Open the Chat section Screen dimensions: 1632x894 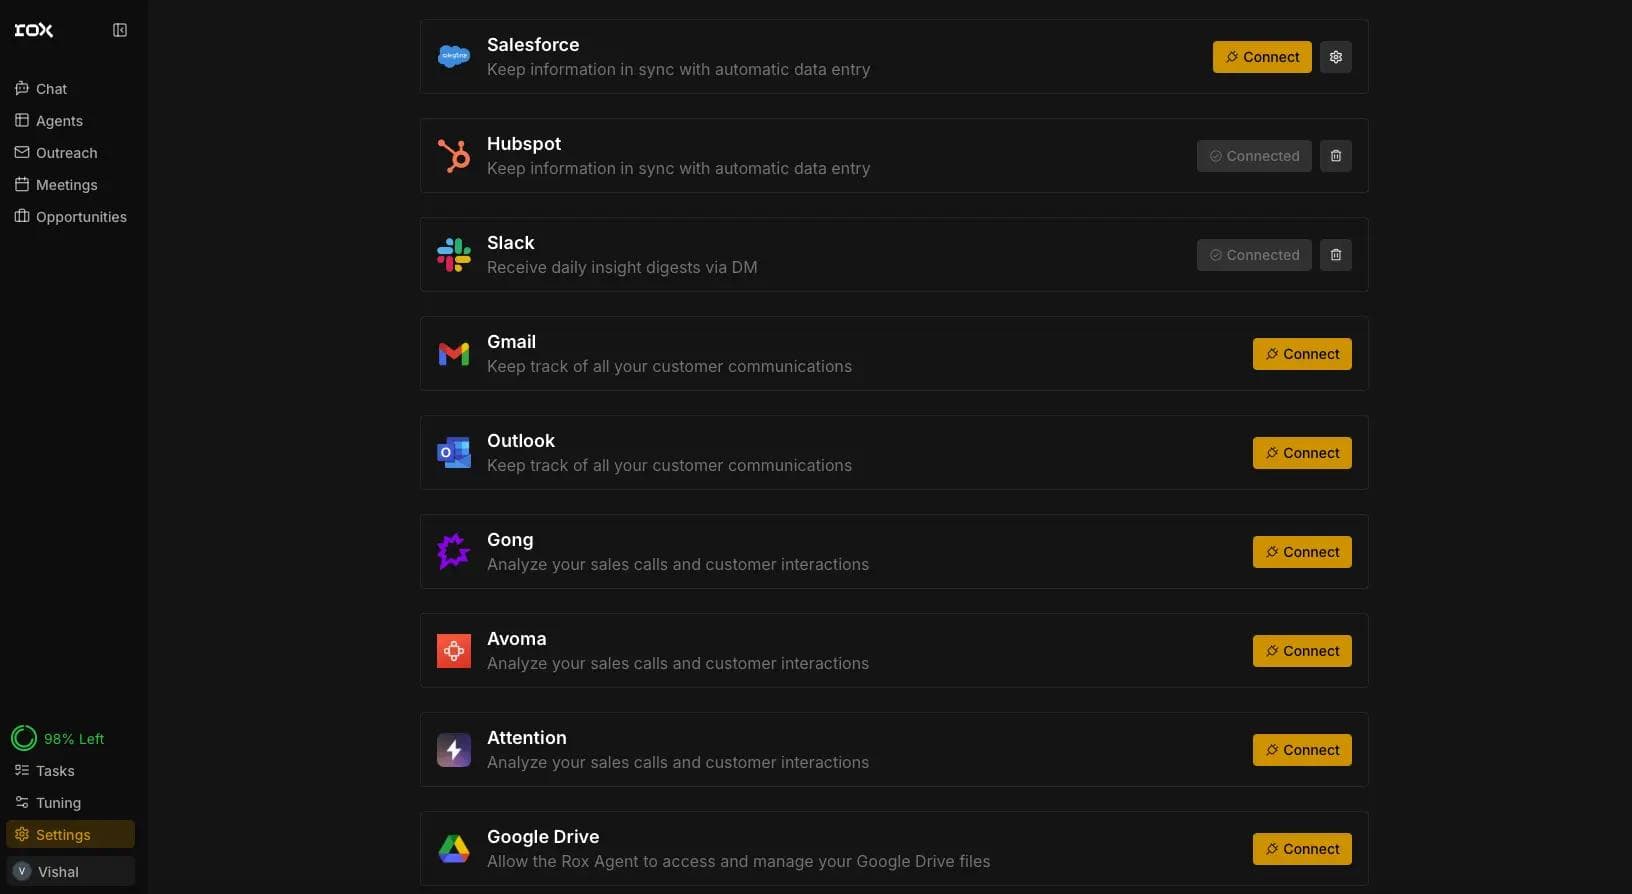[51, 89]
